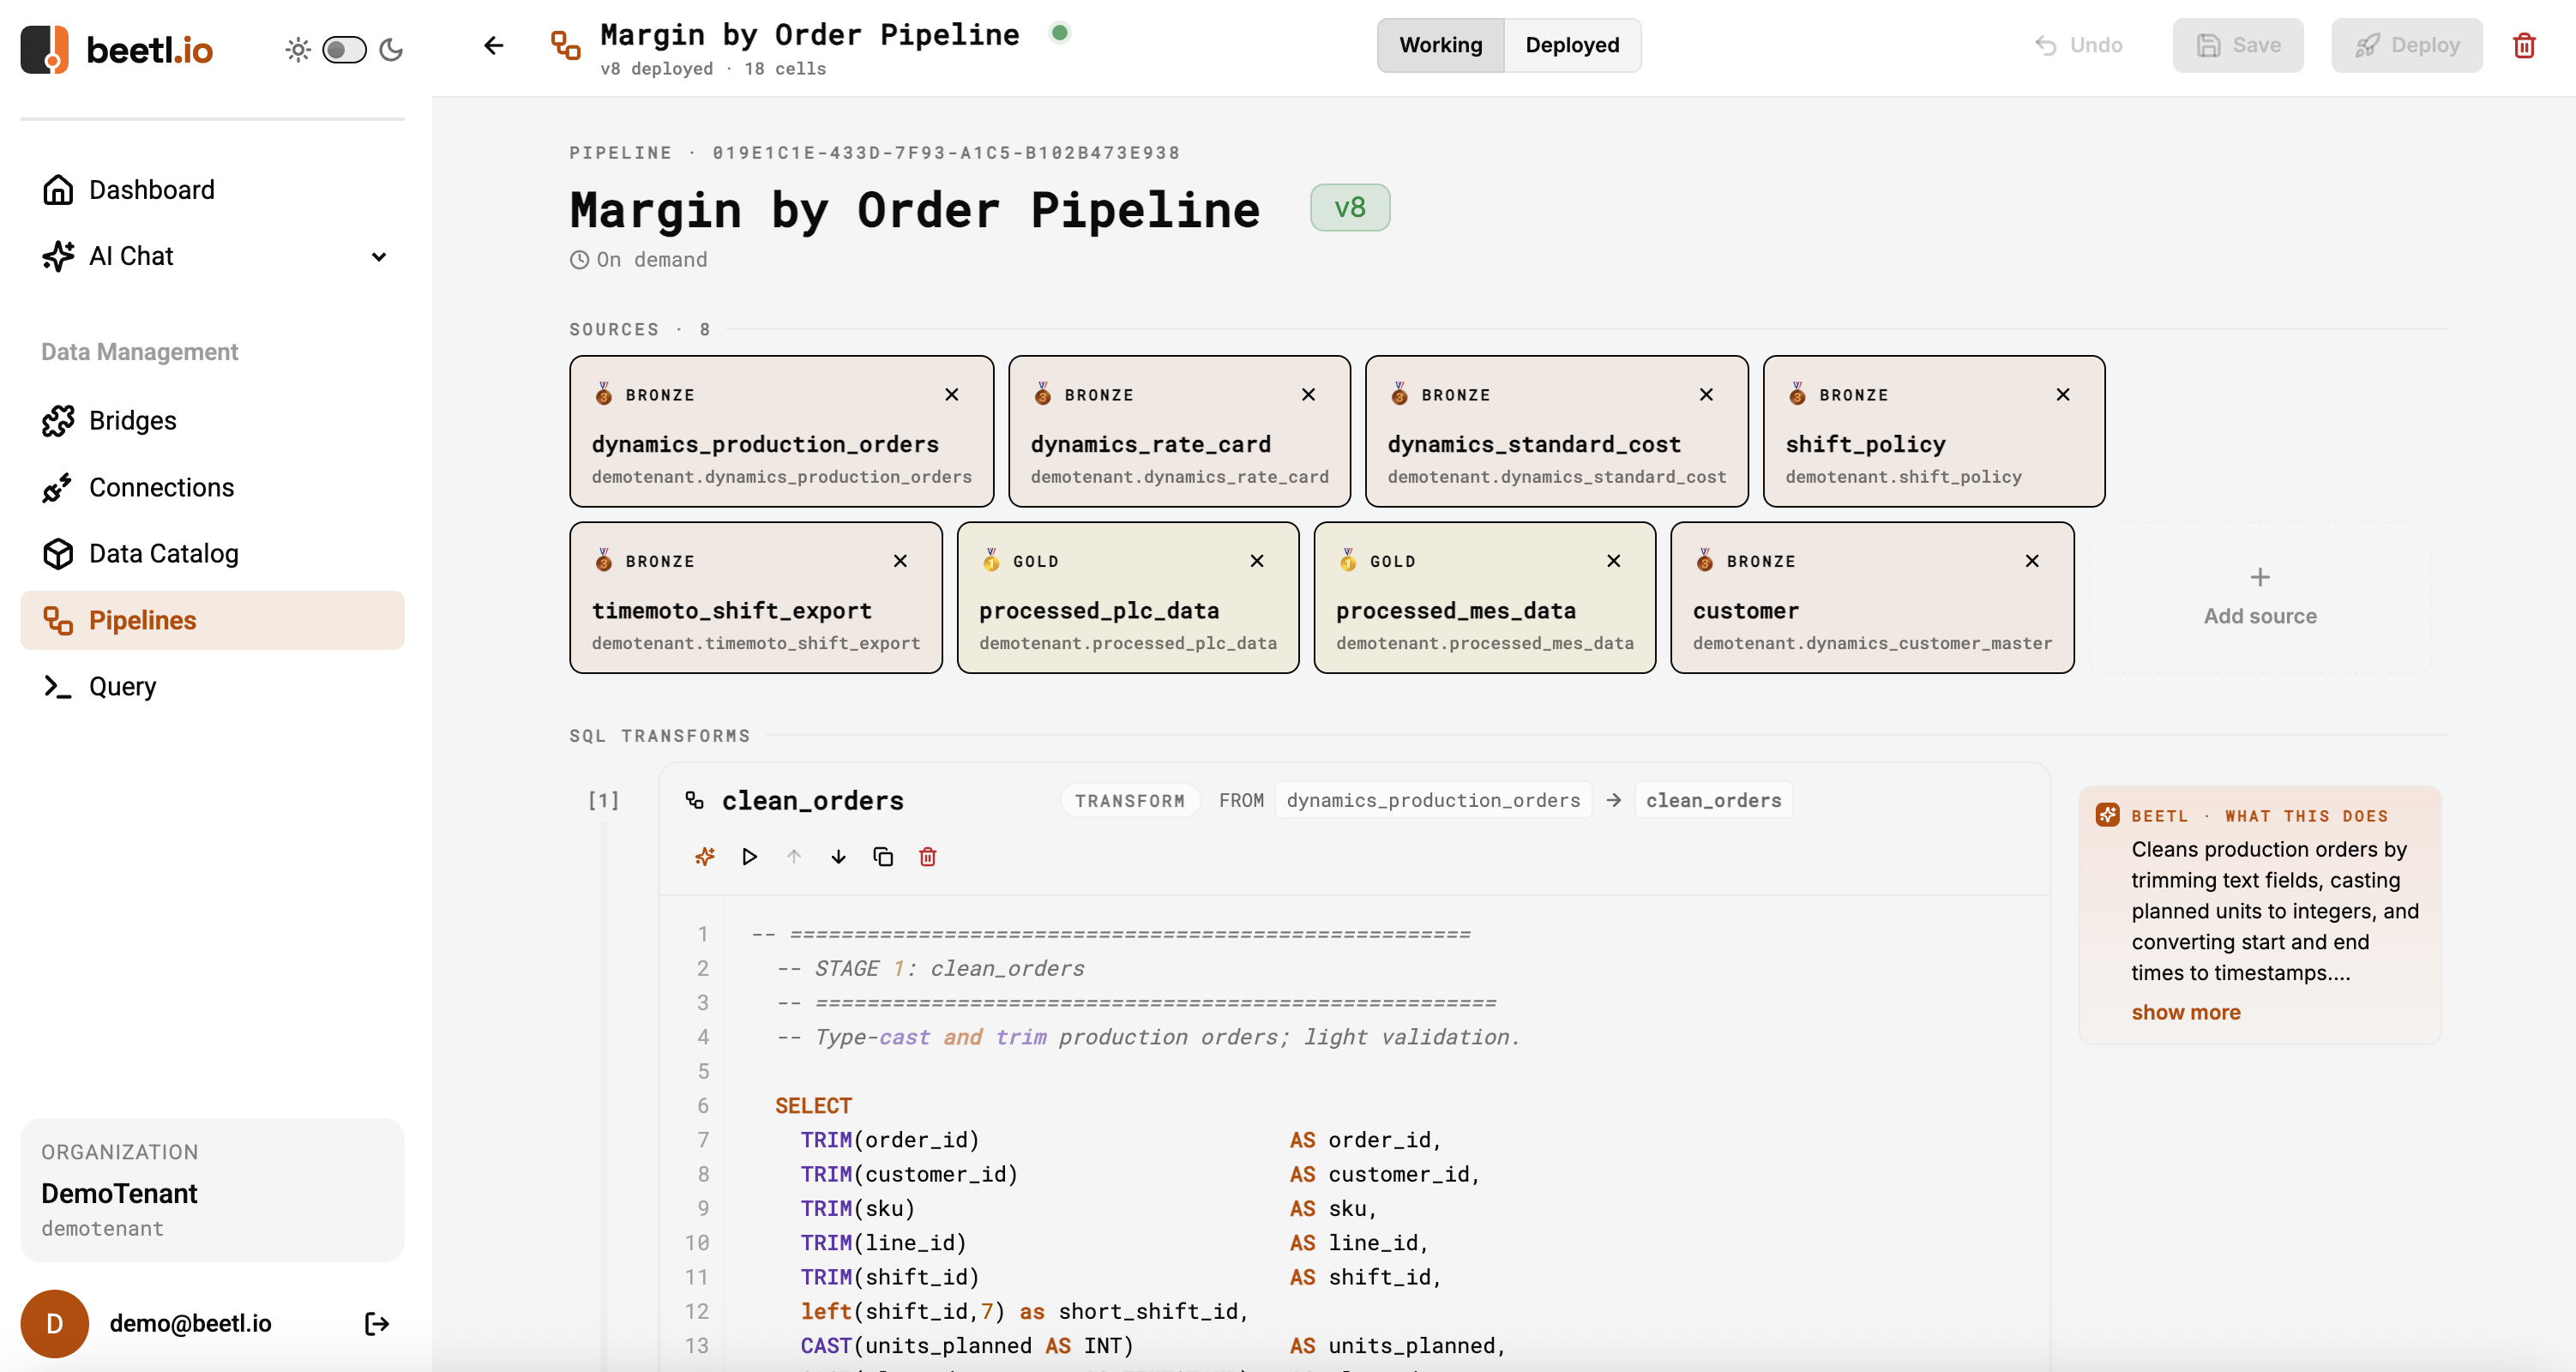Click the Deploy button
Image resolution: width=2576 pixels, height=1372 pixels.
[x=2407, y=45]
